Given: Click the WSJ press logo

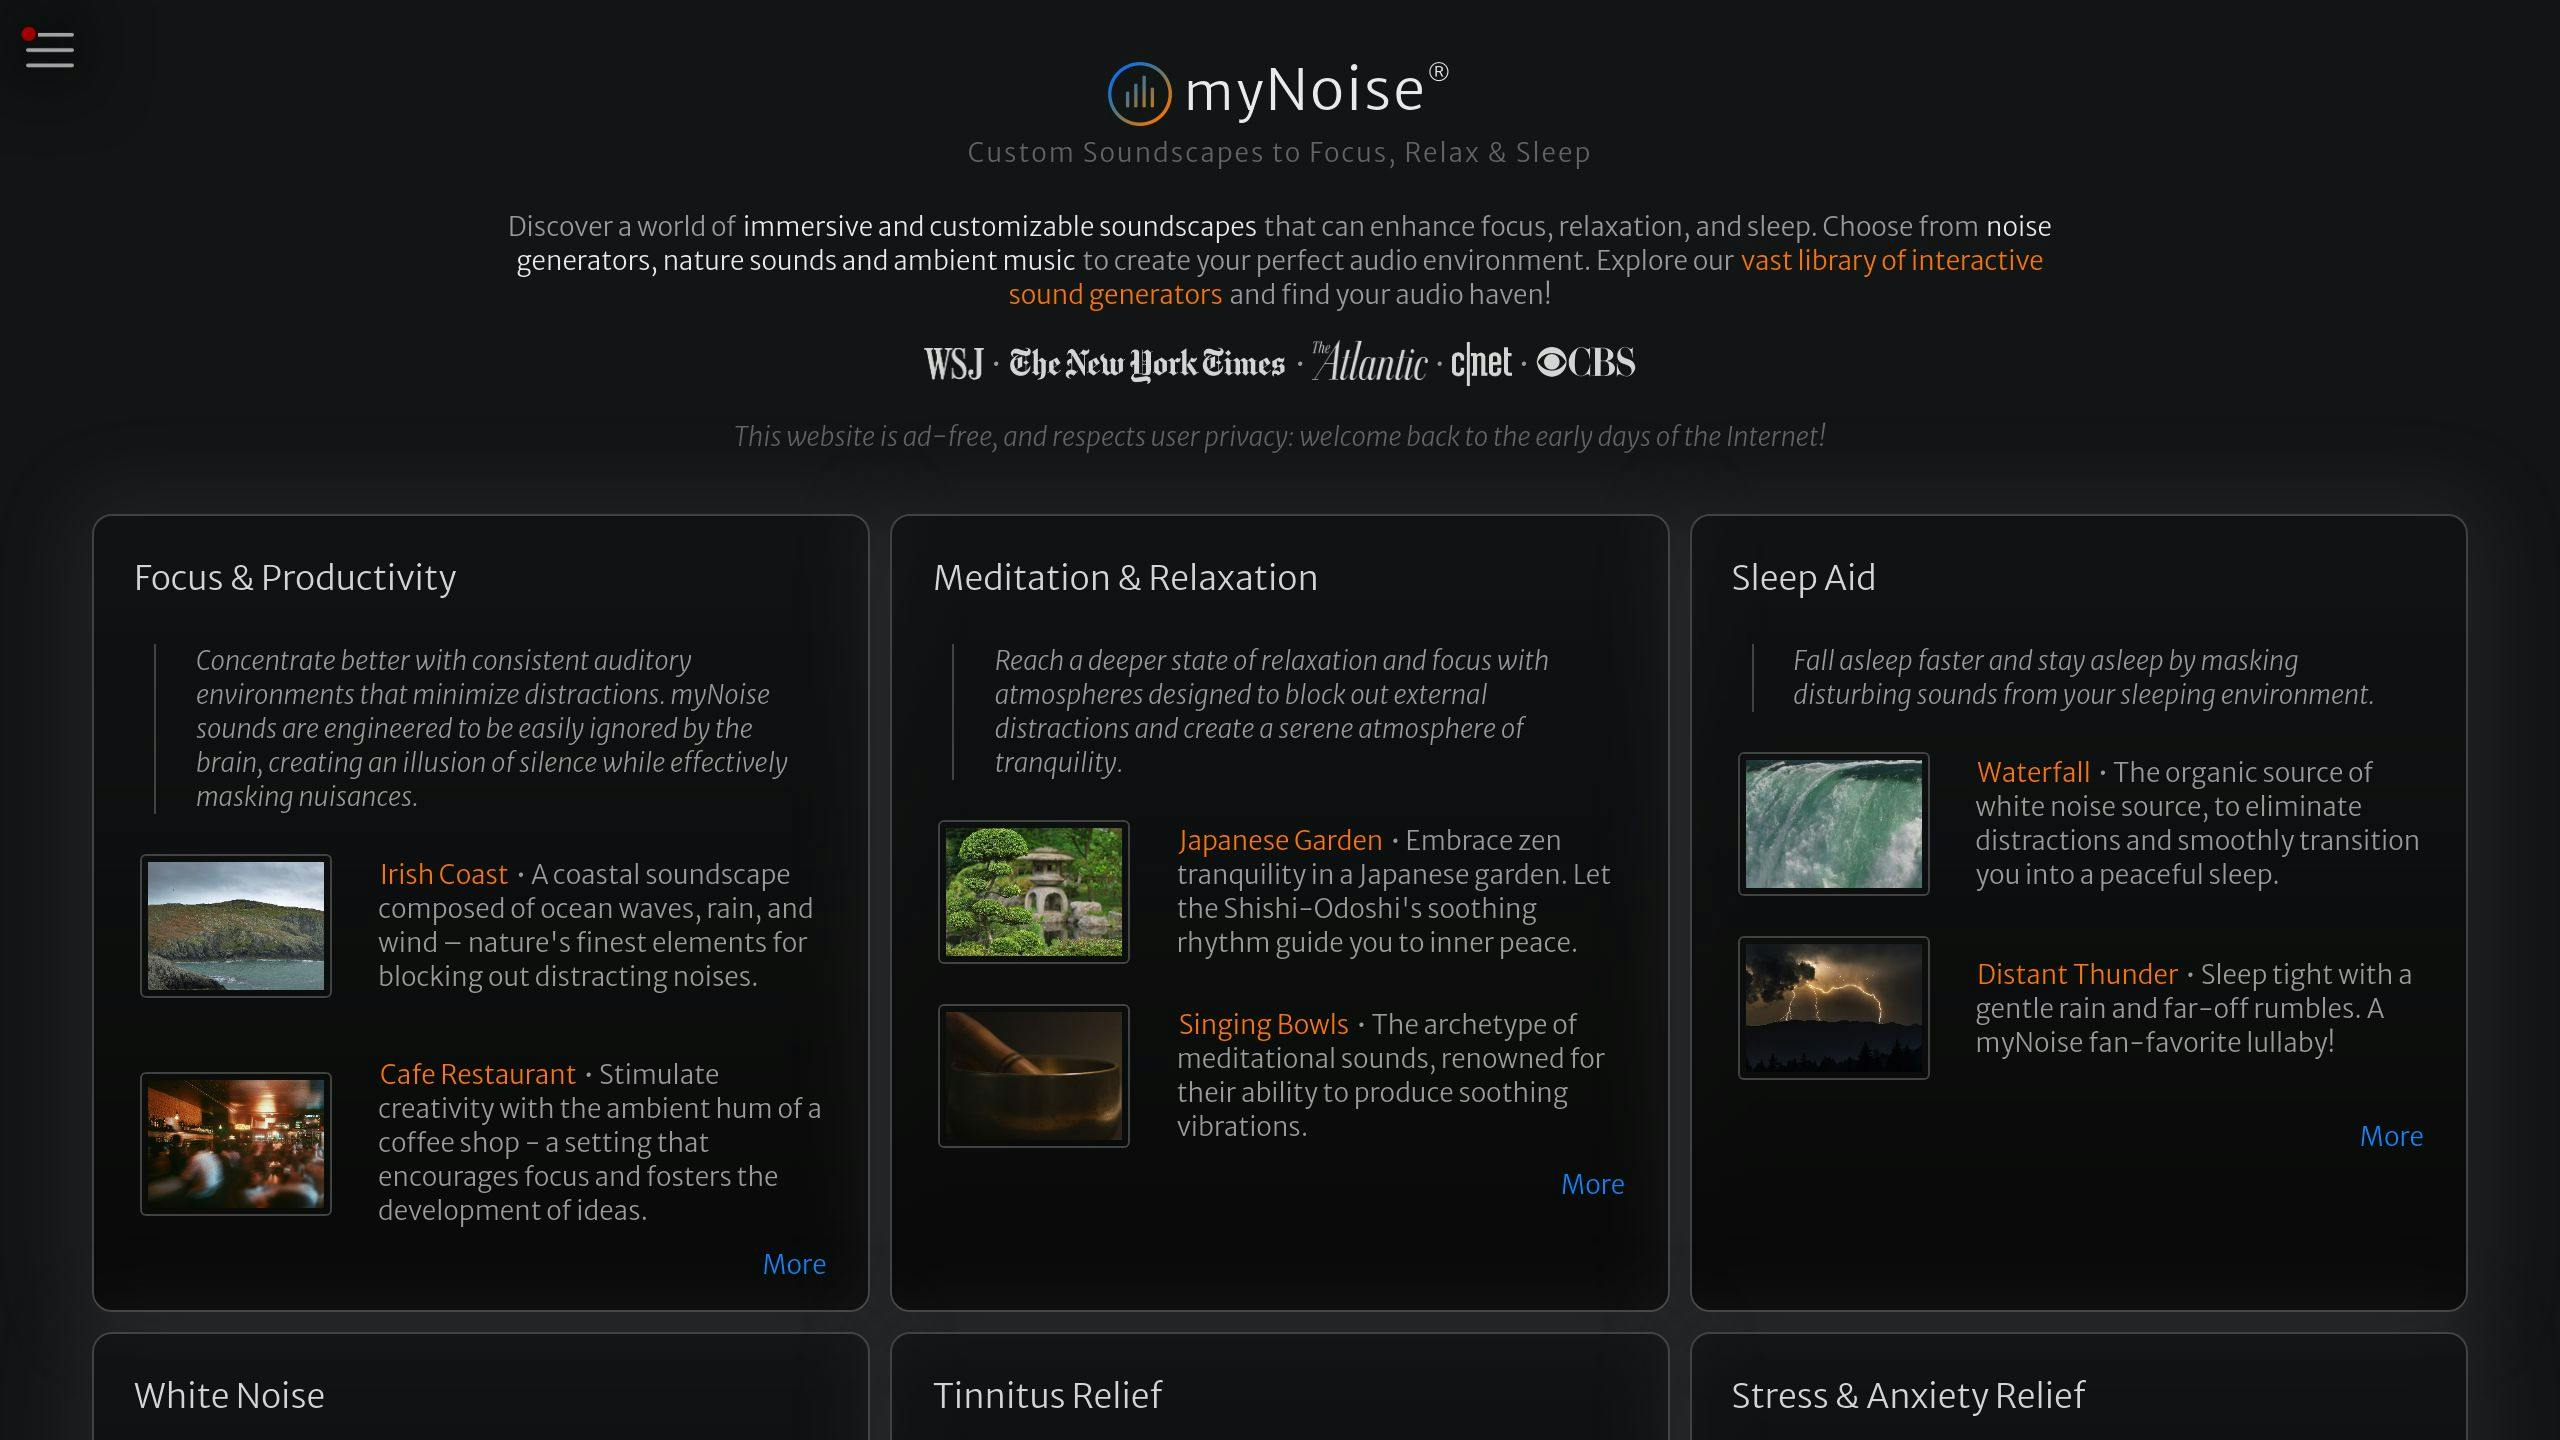Looking at the screenshot, I should pyautogui.click(x=954, y=363).
